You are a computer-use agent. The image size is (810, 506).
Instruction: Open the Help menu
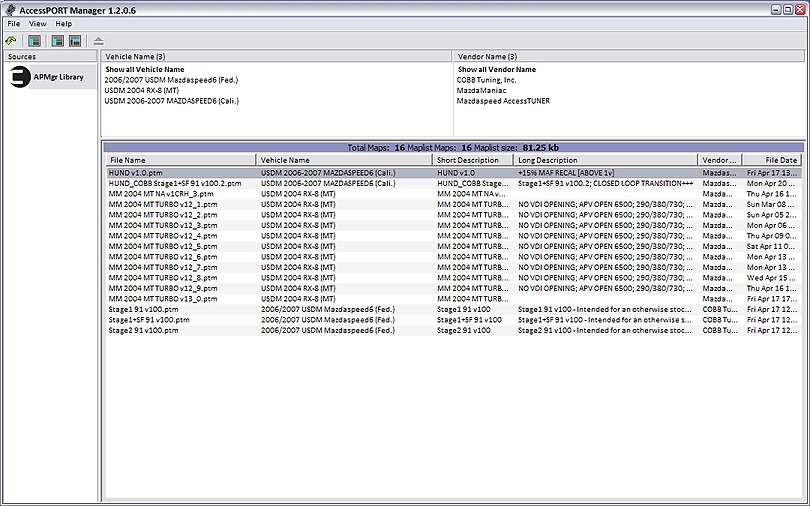pyautogui.click(x=64, y=24)
